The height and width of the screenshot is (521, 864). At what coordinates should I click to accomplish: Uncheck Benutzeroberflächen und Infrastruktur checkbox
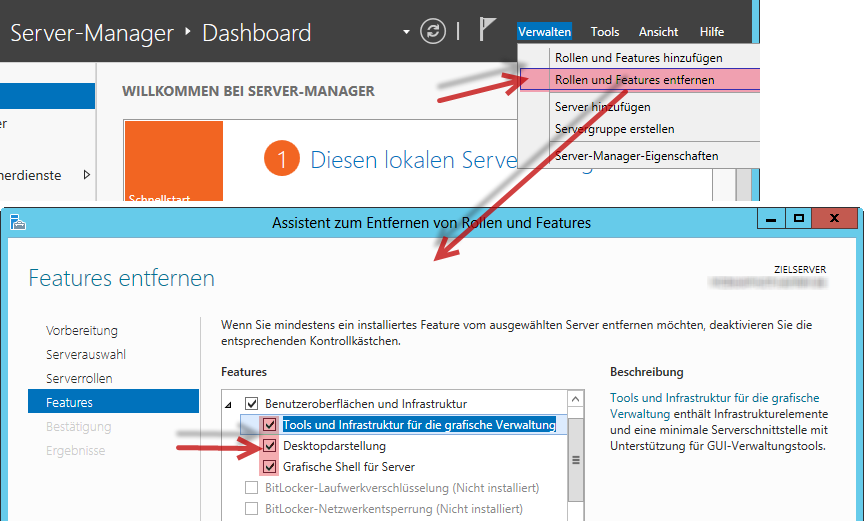pos(251,404)
